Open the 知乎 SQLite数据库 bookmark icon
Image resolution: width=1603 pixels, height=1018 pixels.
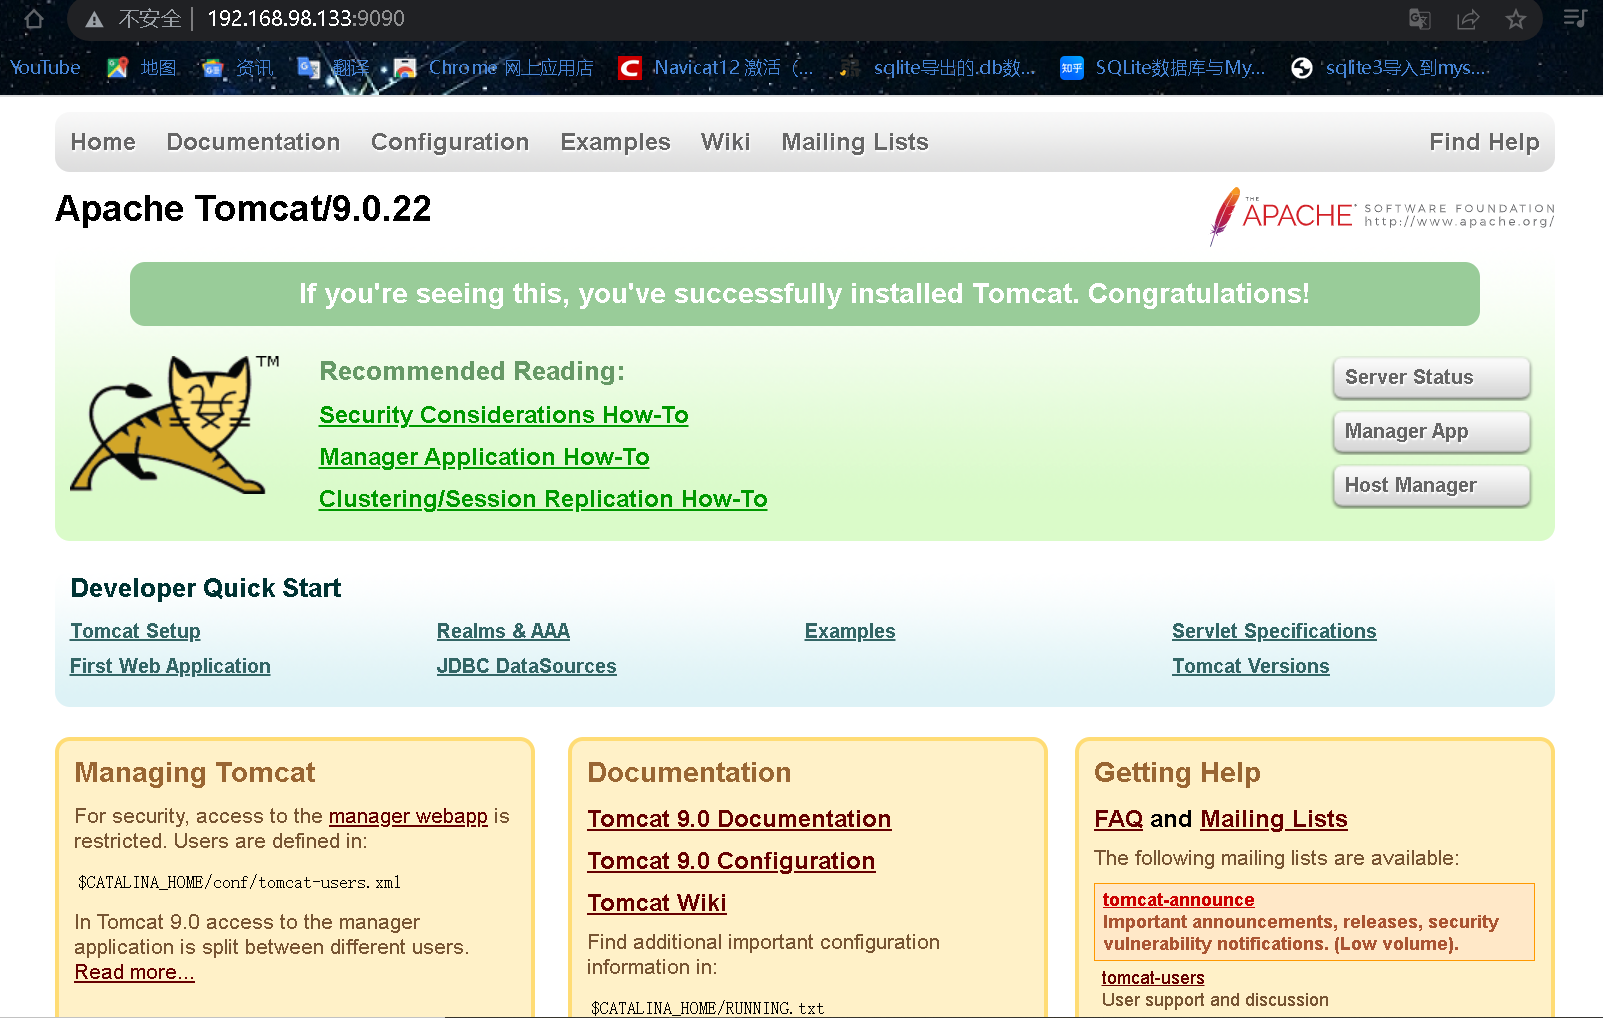(x=1072, y=68)
